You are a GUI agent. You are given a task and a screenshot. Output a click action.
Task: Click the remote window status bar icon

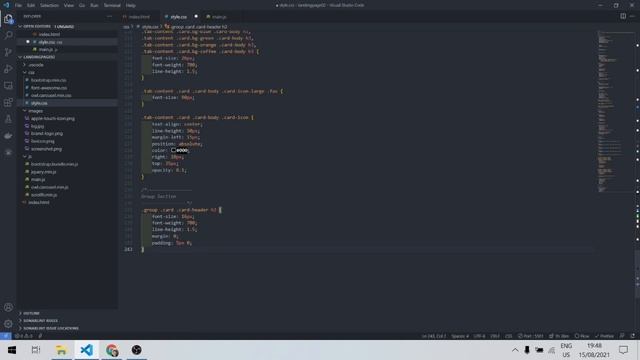[x=5, y=336]
